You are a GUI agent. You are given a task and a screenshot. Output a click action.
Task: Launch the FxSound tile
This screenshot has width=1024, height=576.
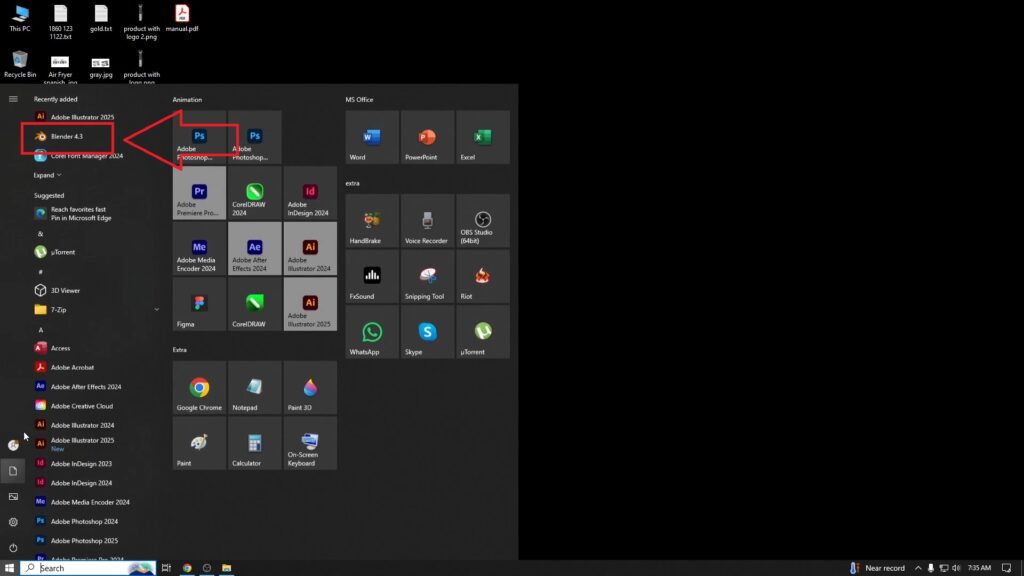coord(372,276)
